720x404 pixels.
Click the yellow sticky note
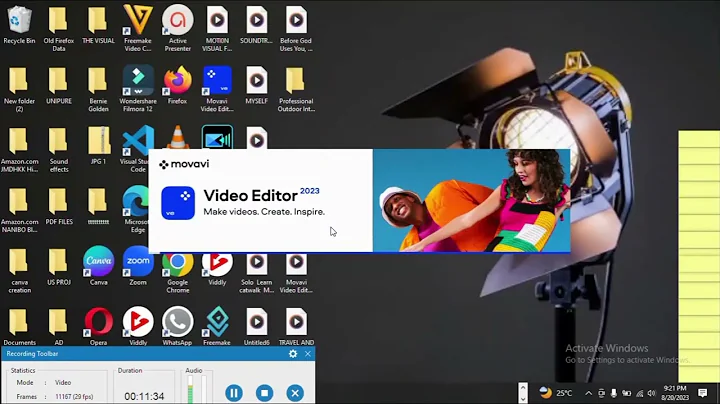pyautogui.click(x=699, y=256)
